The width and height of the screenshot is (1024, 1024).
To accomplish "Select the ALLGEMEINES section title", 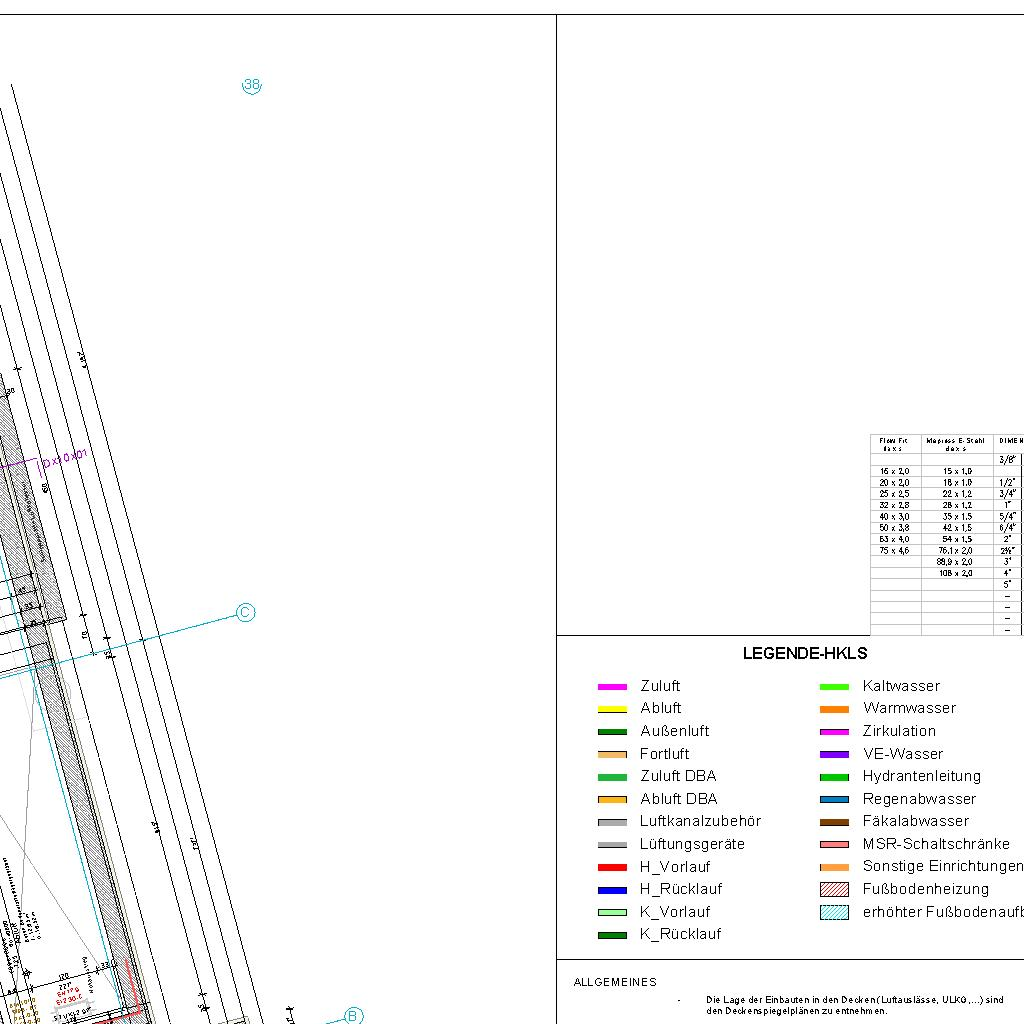I will (615, 982).
